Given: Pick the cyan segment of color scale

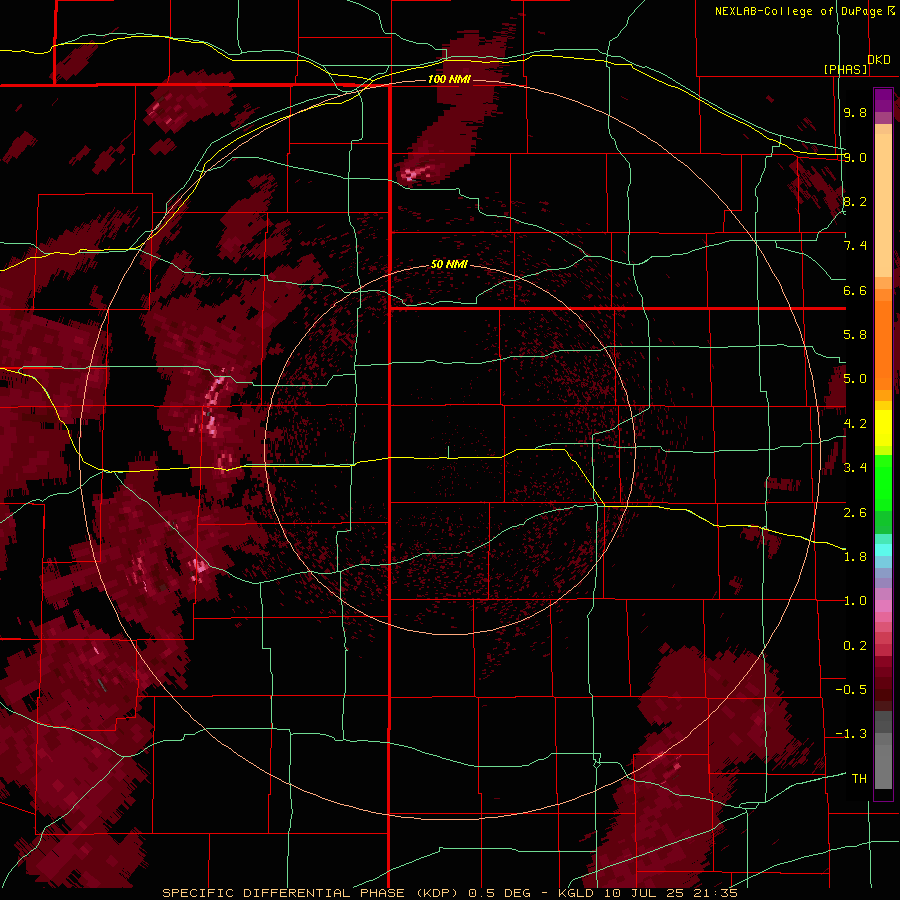Looking at the screenshot, I should (883, 550).
